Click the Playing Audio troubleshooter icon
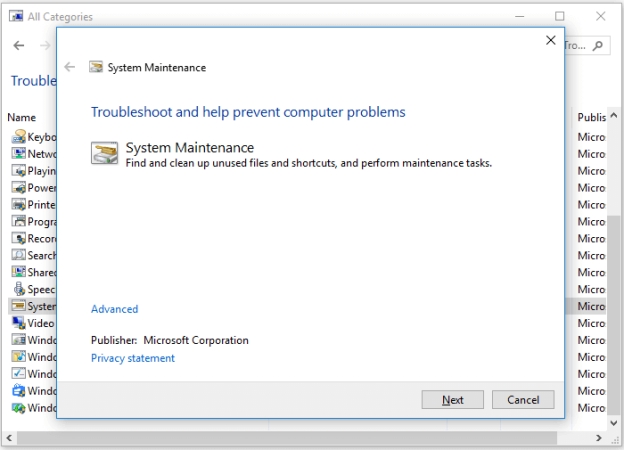Viewport: 624px width, 451px height. [18, 170]
